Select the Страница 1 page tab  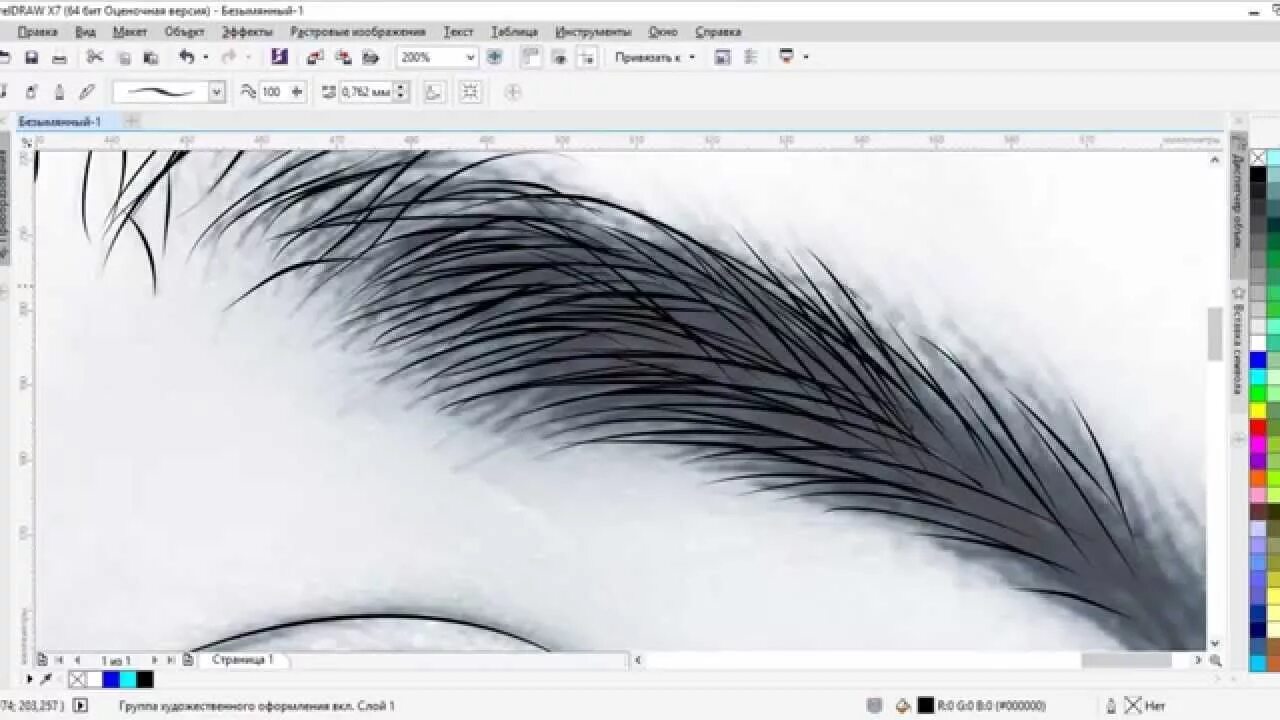242,660
